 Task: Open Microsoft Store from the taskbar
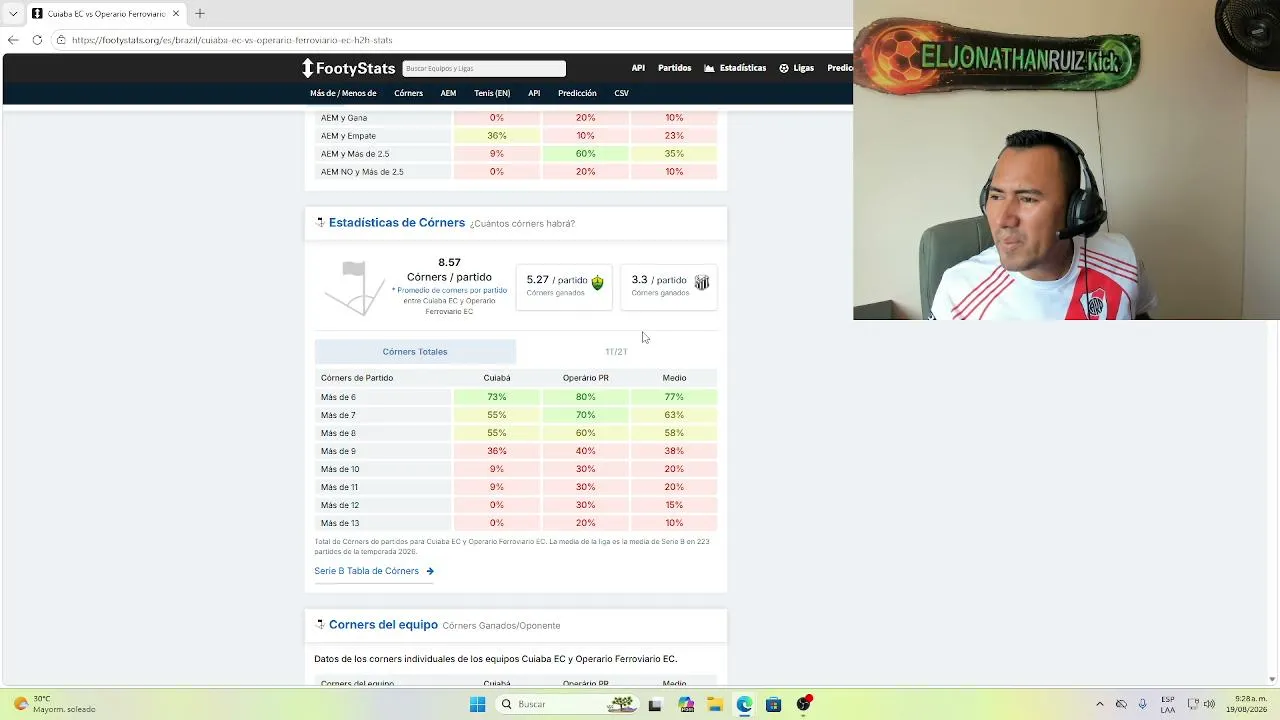(773, 704)
